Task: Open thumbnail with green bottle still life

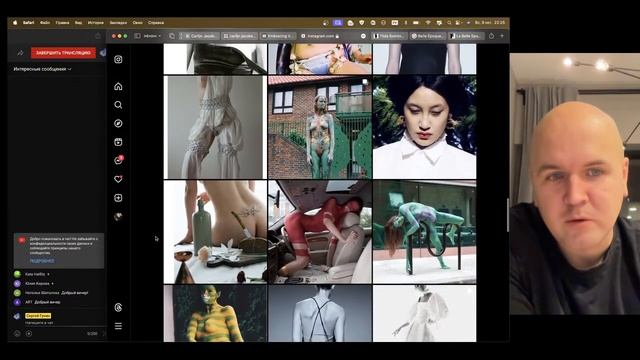Action: [215, 232]
